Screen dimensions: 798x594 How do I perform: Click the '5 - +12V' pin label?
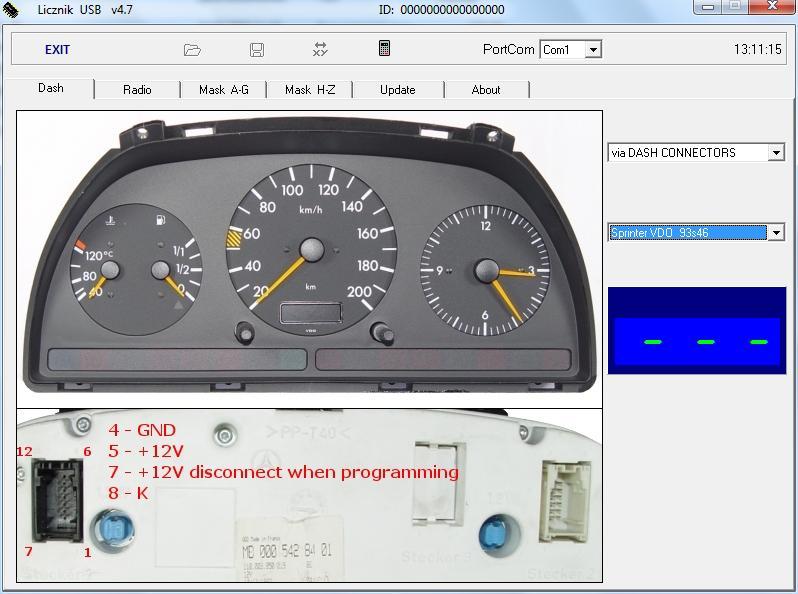pos(146,451)
